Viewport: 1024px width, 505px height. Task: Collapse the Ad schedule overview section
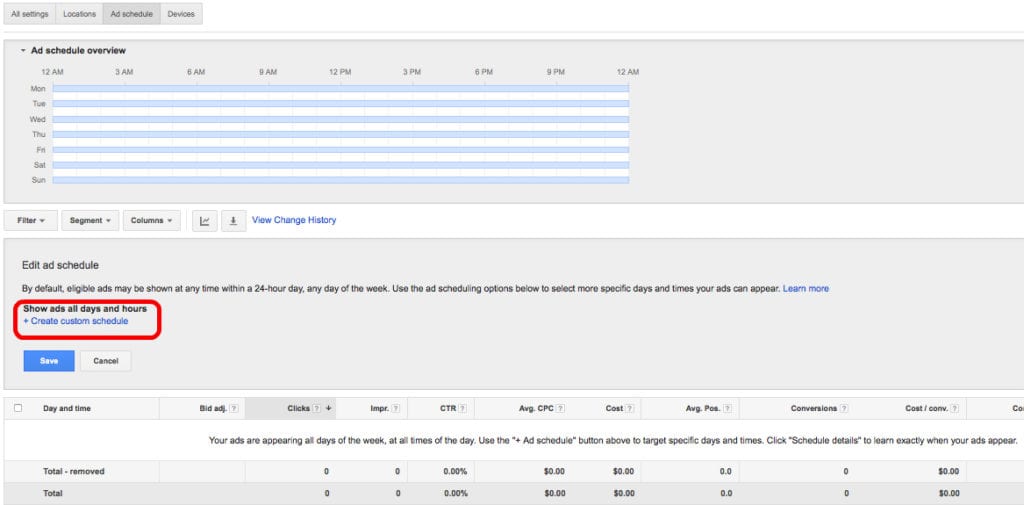pyautogui.click(x=24, y=50)
